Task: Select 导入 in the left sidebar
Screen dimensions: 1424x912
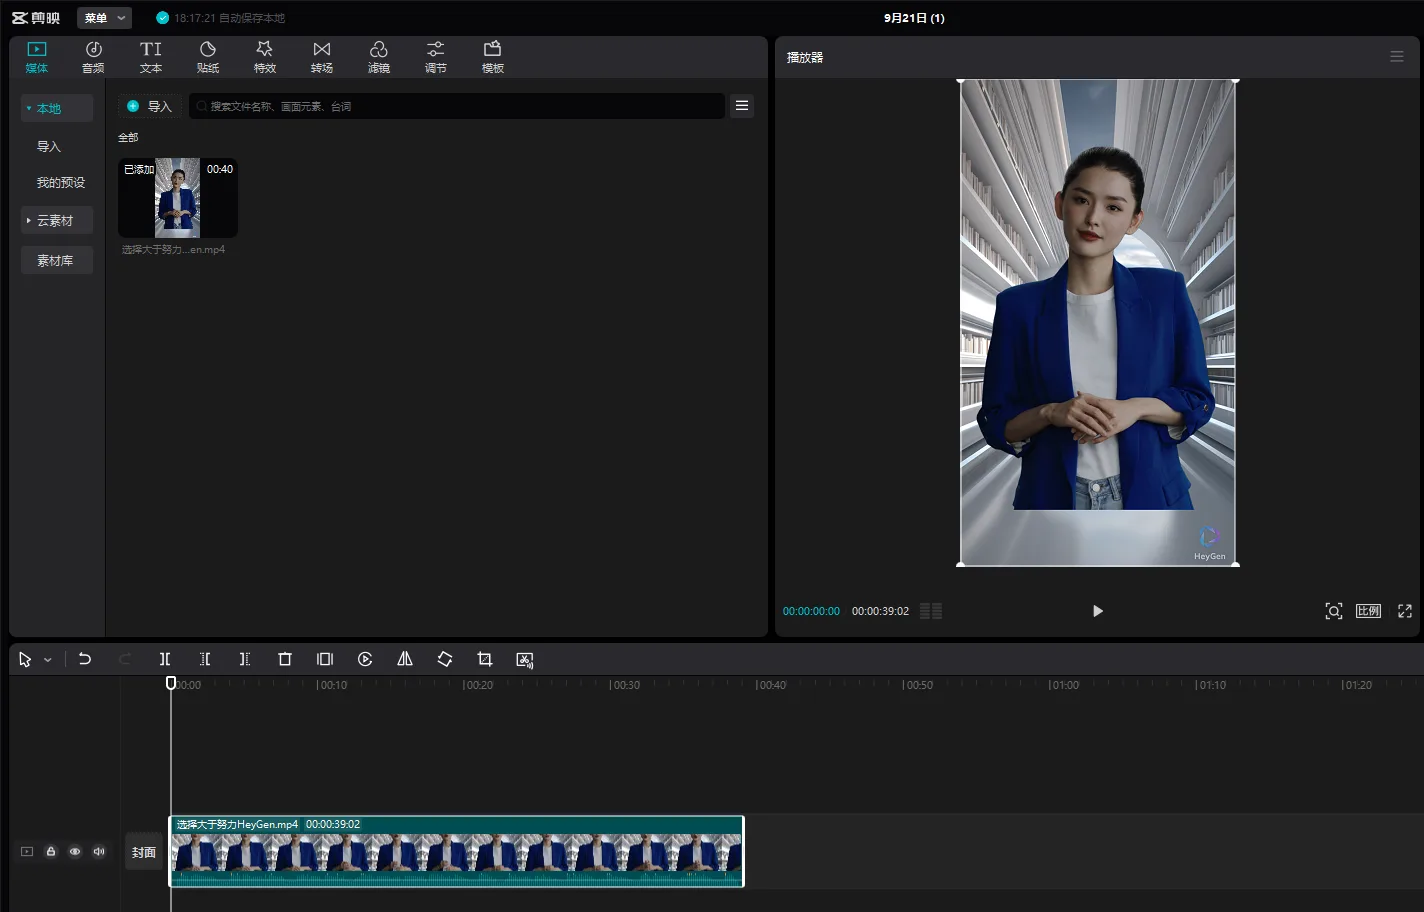Action: click(x=49, y=146)
